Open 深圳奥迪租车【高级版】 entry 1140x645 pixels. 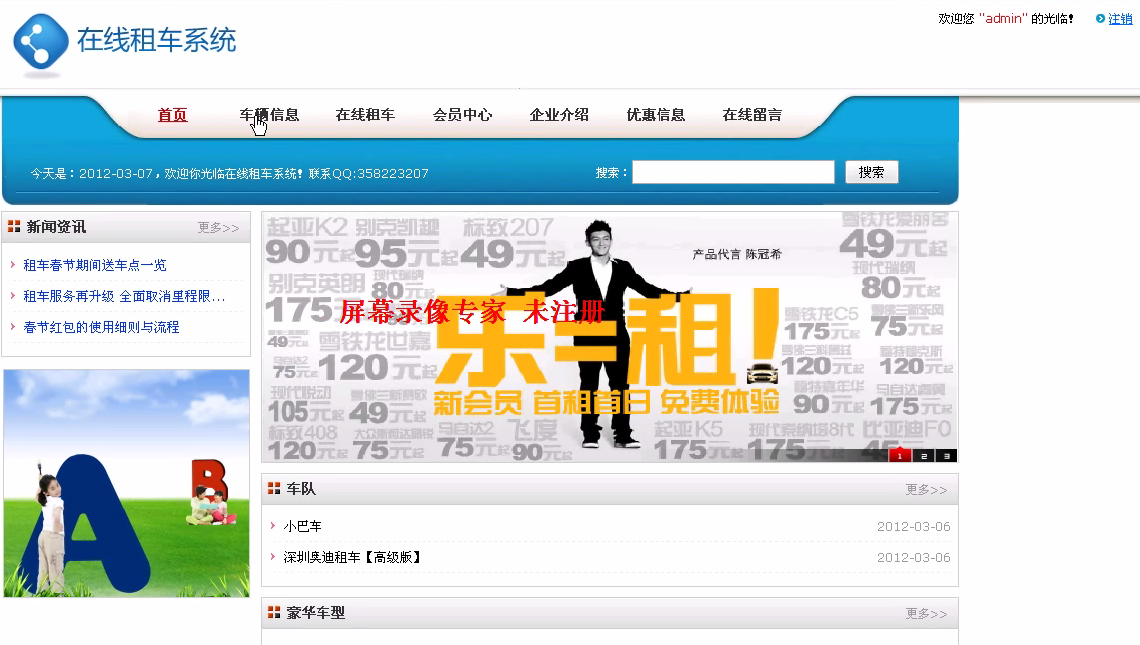(353, 558)
